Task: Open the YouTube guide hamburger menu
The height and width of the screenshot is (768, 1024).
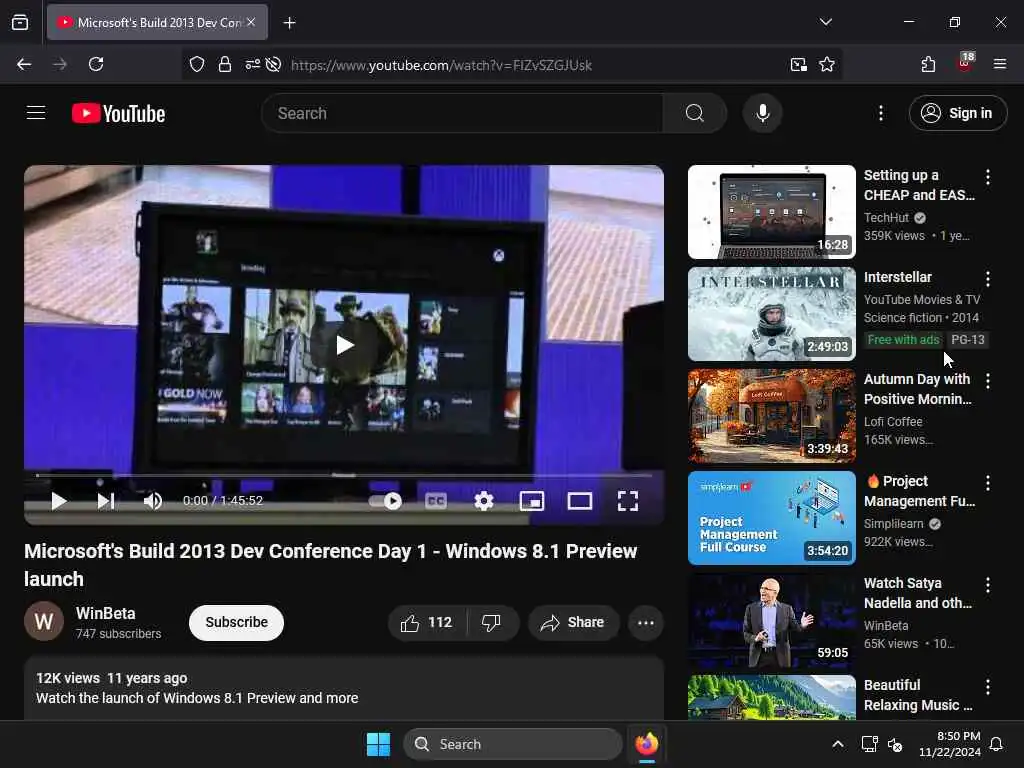Action: click(x=36, y=113)
